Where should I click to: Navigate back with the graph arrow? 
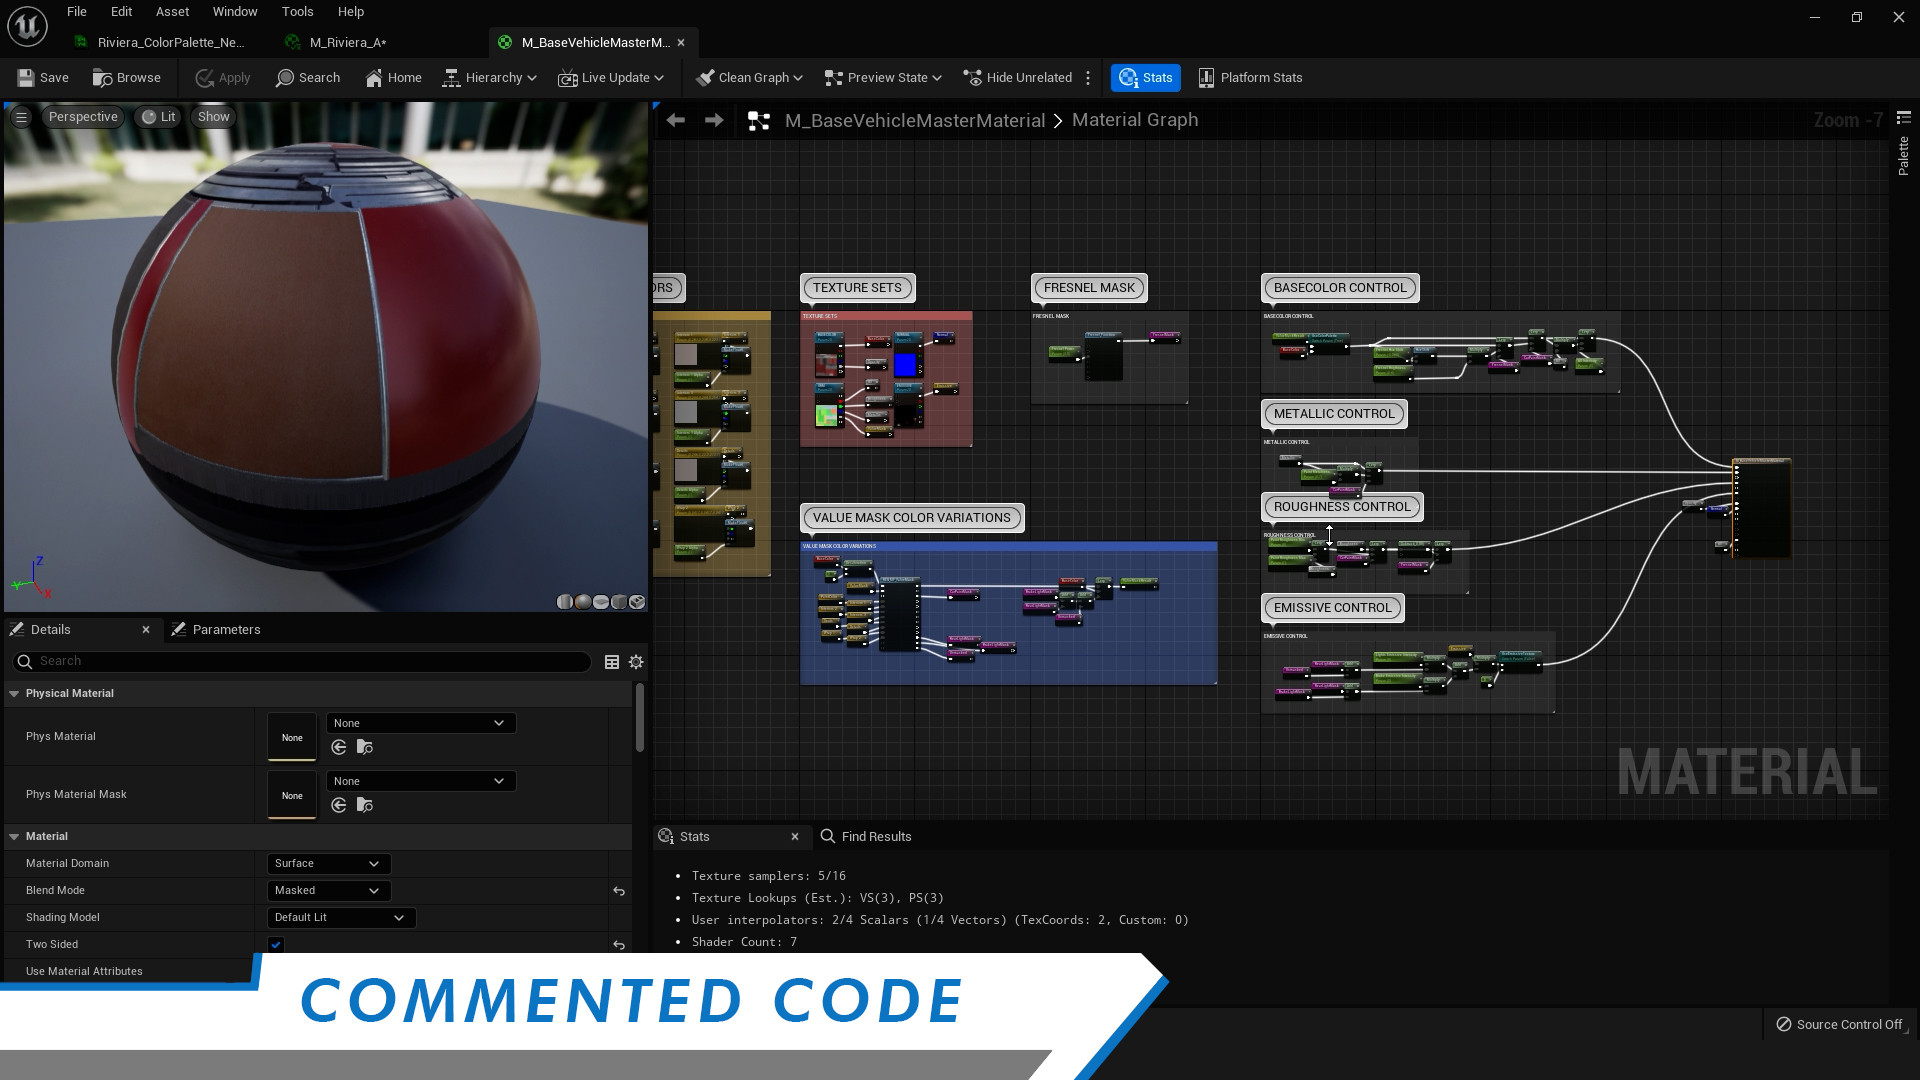(676, 120)
